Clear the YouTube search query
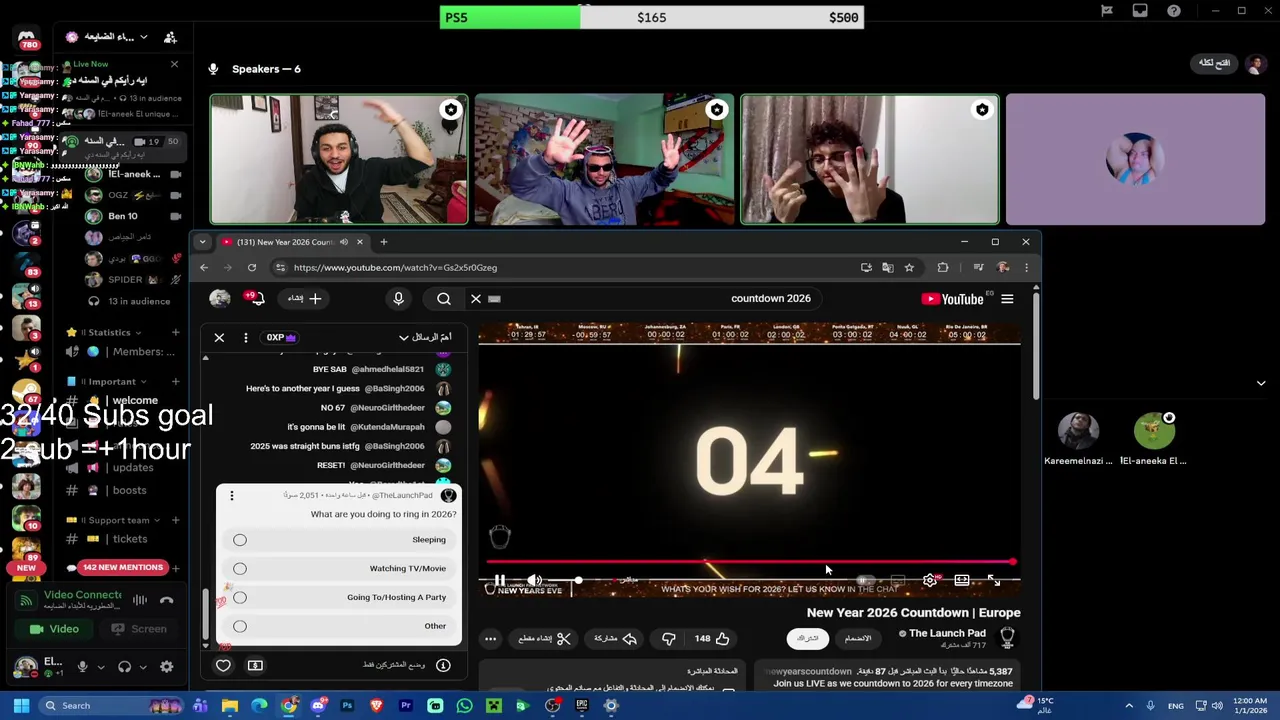 pos(476,298)
